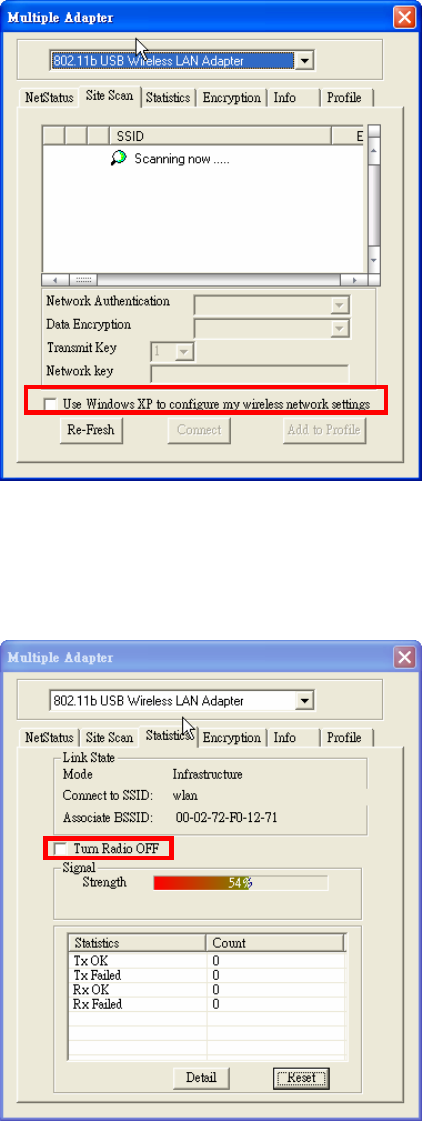
Task: Click the SSID column header
Action: pyautogui.click(x=219, y=134)
